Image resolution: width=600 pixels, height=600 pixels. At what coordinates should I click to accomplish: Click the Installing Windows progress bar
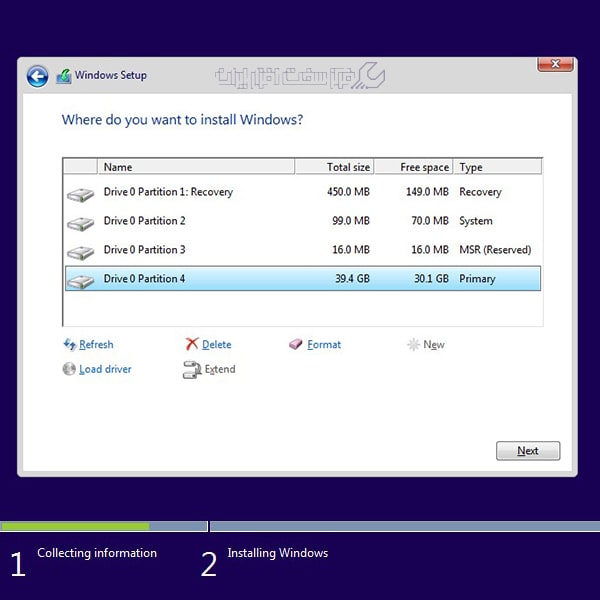[x=405, y=526]
